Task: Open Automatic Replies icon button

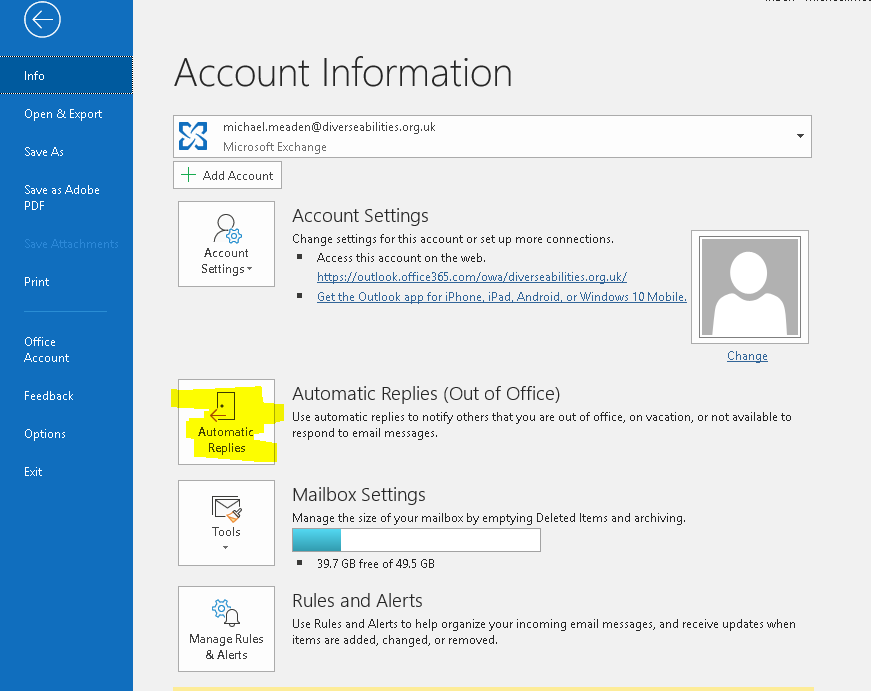Action: (x=226, y=407)
